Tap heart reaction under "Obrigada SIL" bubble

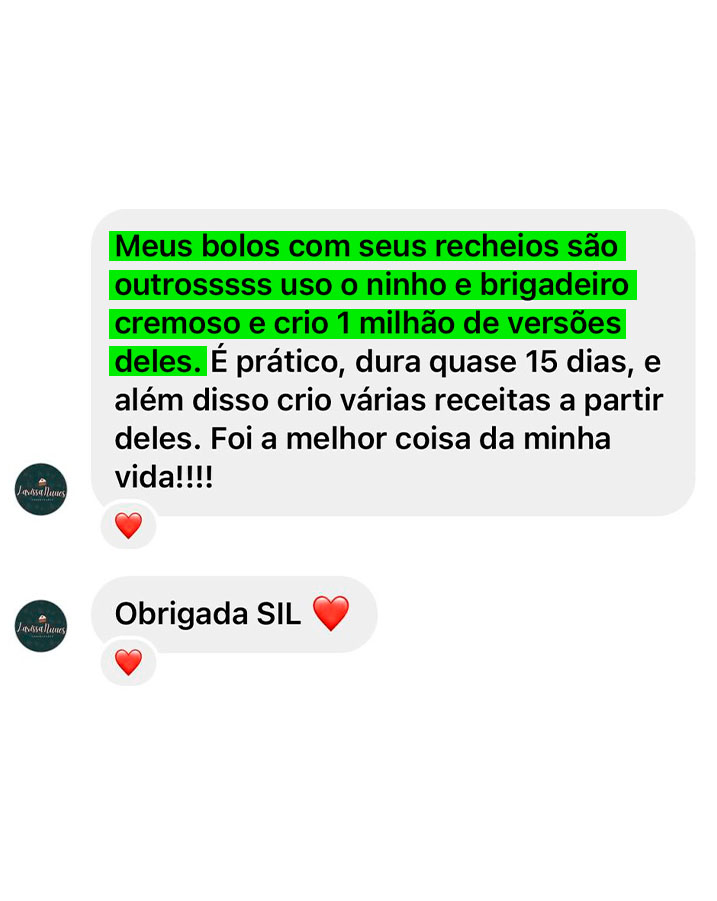(128, 662)
